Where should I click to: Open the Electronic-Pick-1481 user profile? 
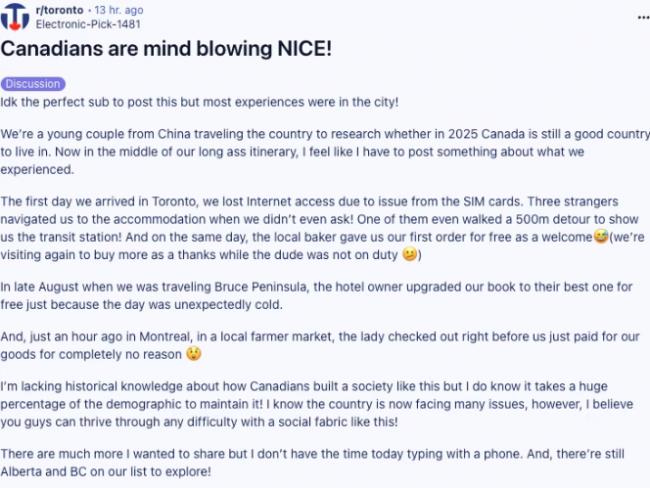coord(88,24)
